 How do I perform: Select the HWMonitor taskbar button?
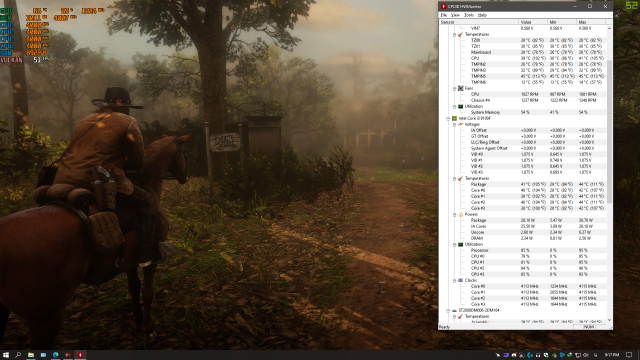(80, 355)
